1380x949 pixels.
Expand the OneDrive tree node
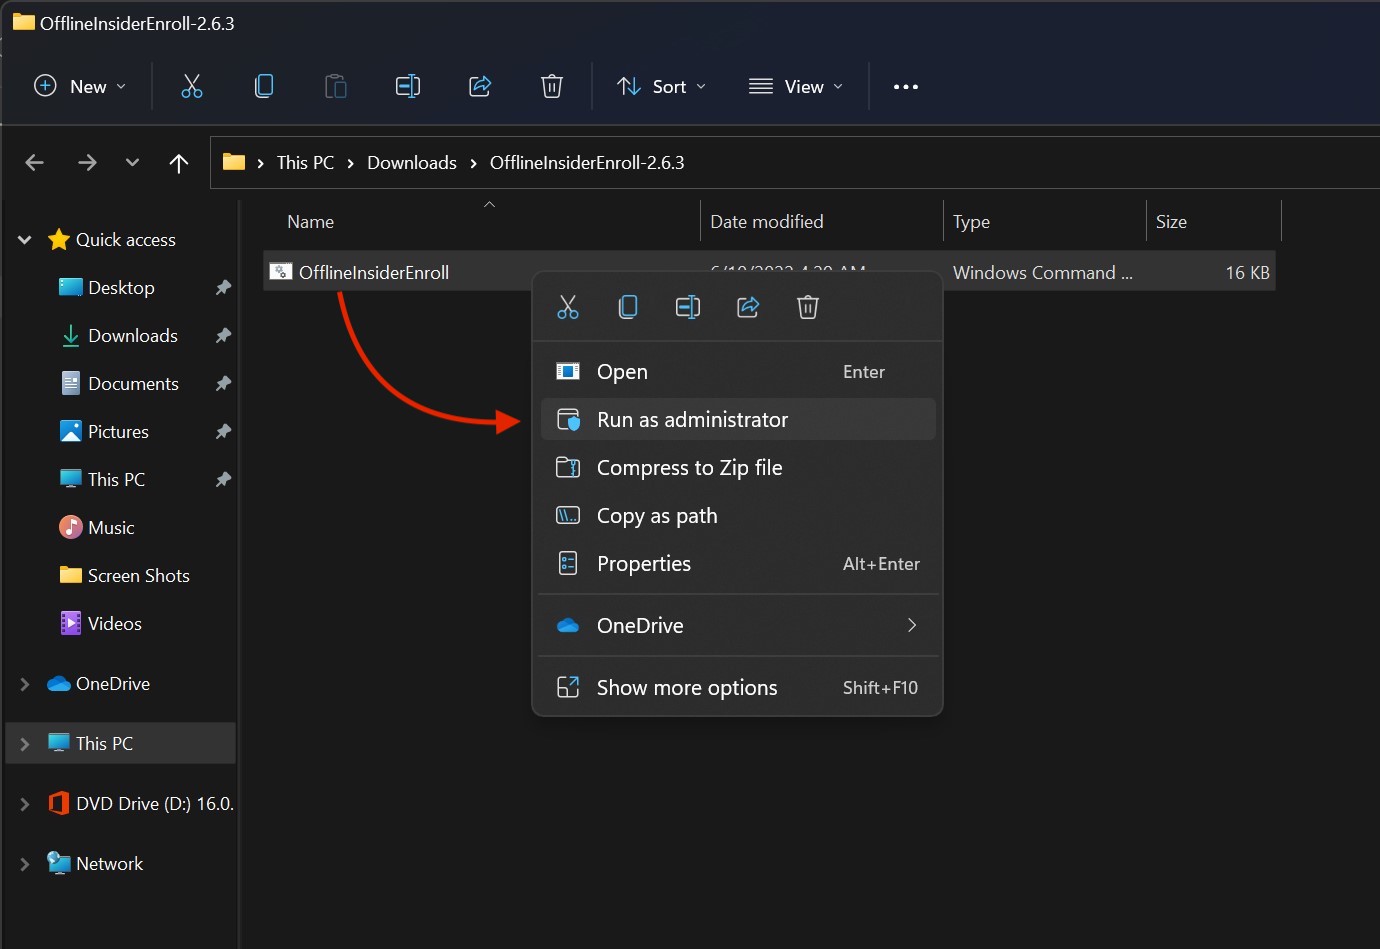[x=25, y=684]
